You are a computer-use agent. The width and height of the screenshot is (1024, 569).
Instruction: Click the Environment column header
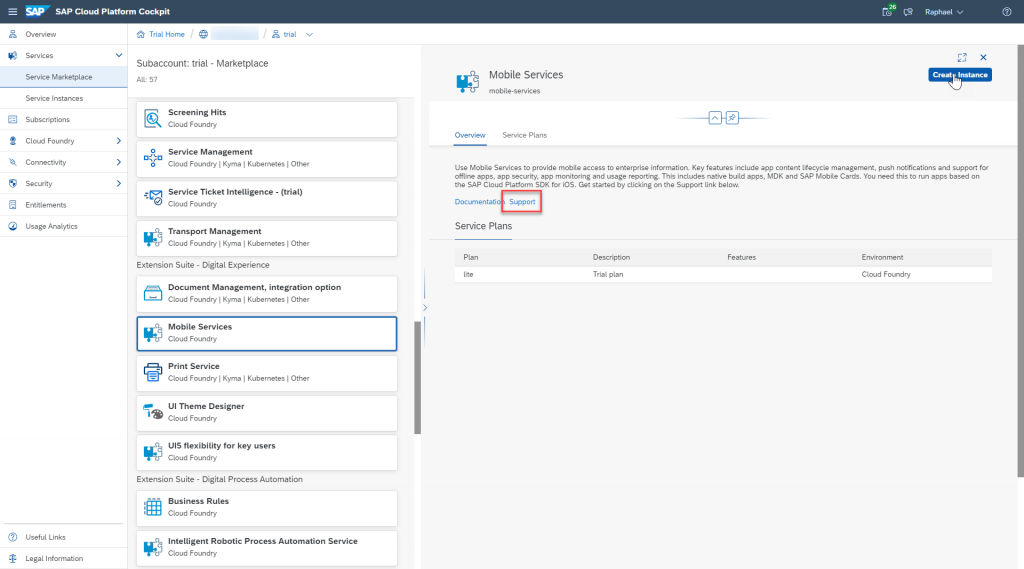coord(882,257)
